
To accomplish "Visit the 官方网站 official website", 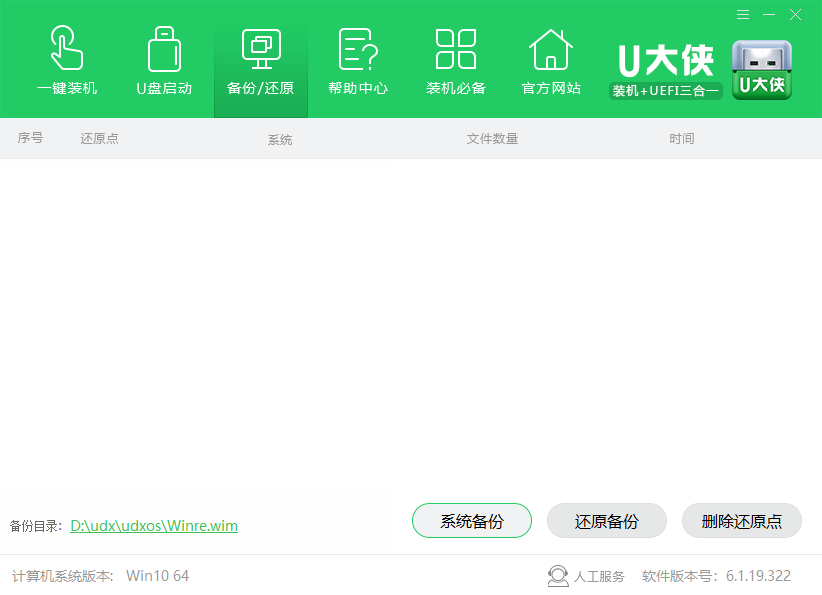I will point(551,58).
